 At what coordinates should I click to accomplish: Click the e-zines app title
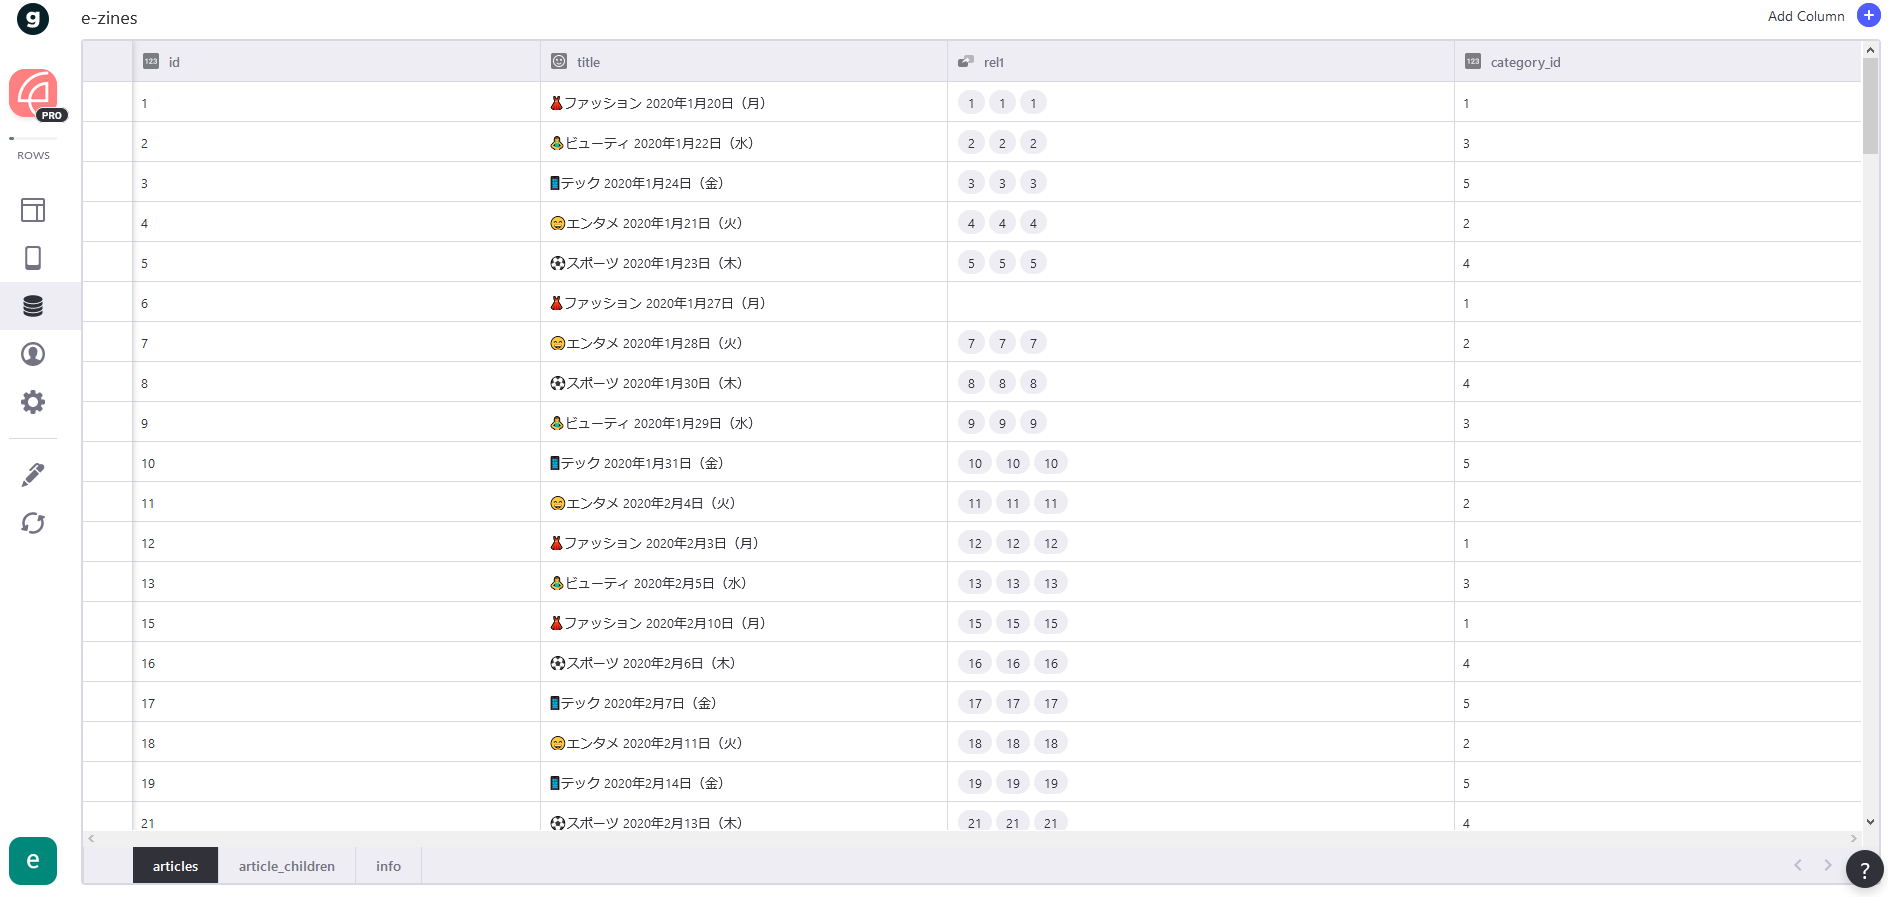109,18
